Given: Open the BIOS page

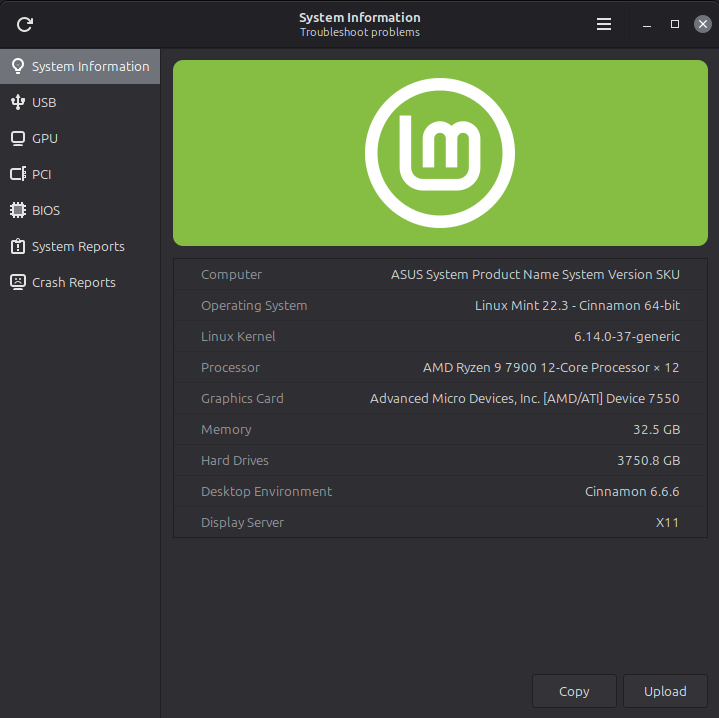Looking at the screenshot, I should coord(80,210).
